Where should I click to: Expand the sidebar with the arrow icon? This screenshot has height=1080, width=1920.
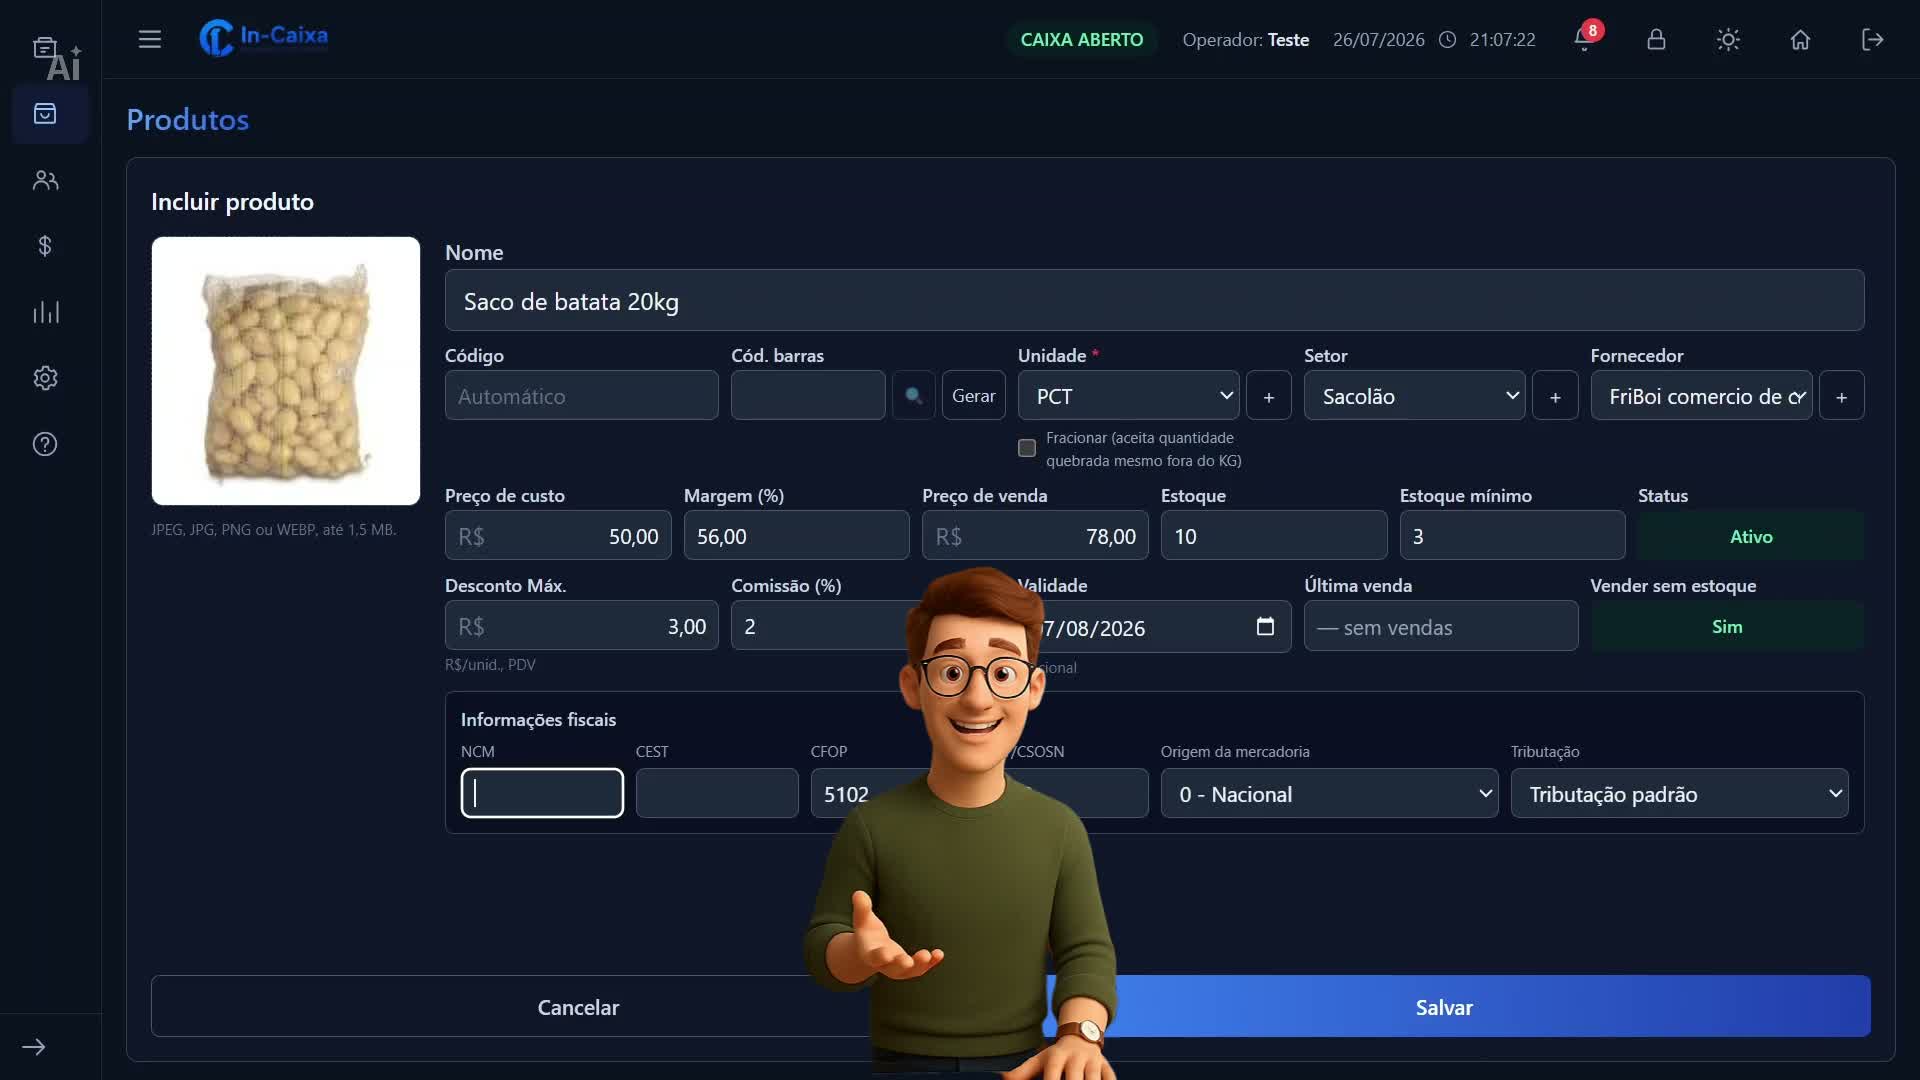(34, 1047)
